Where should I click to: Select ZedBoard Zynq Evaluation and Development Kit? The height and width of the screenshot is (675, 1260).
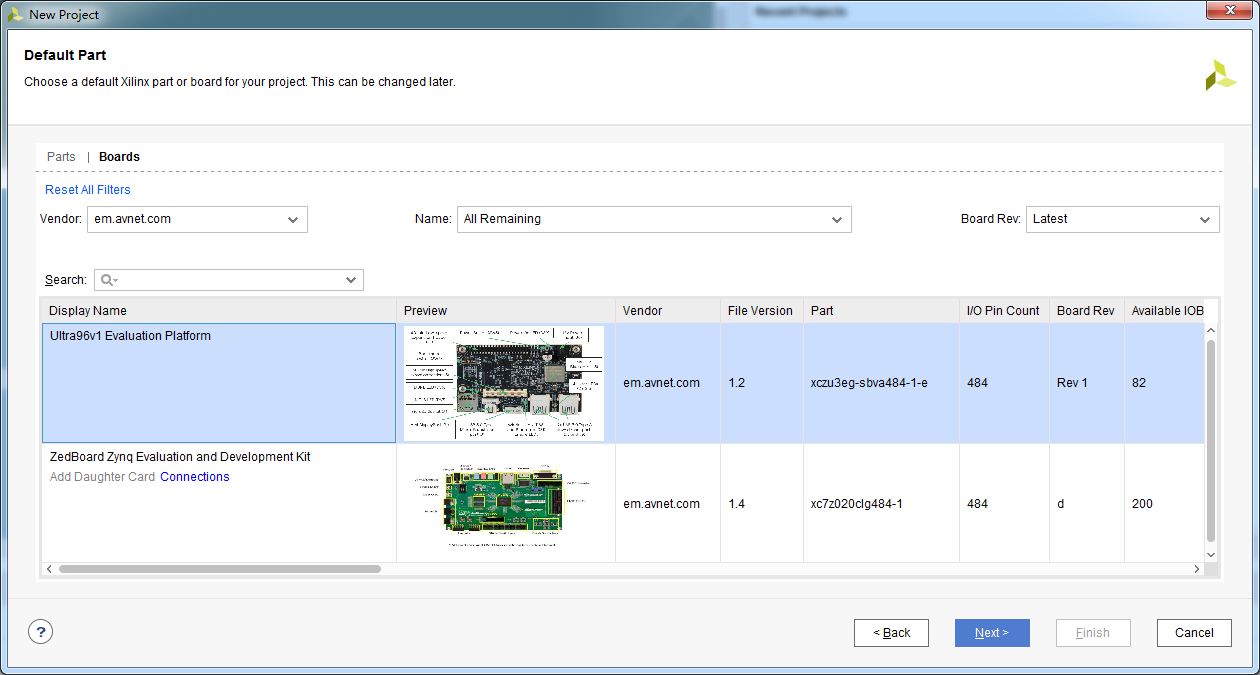pos(180,457)
